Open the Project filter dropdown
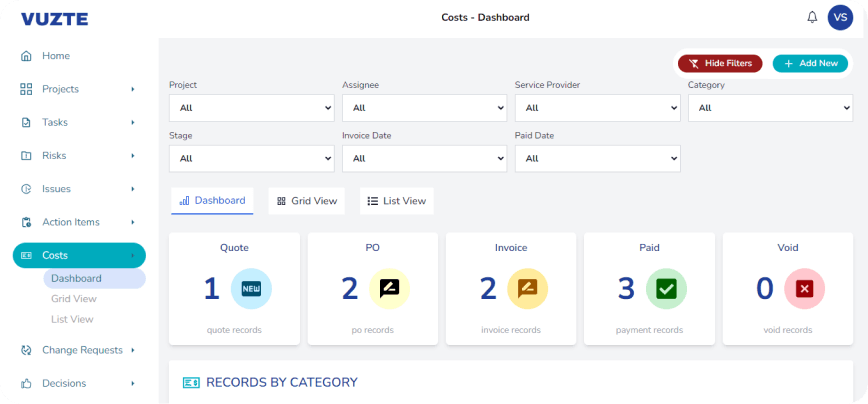Viewport: 868px width, 404px height. (x=251, y=107)
